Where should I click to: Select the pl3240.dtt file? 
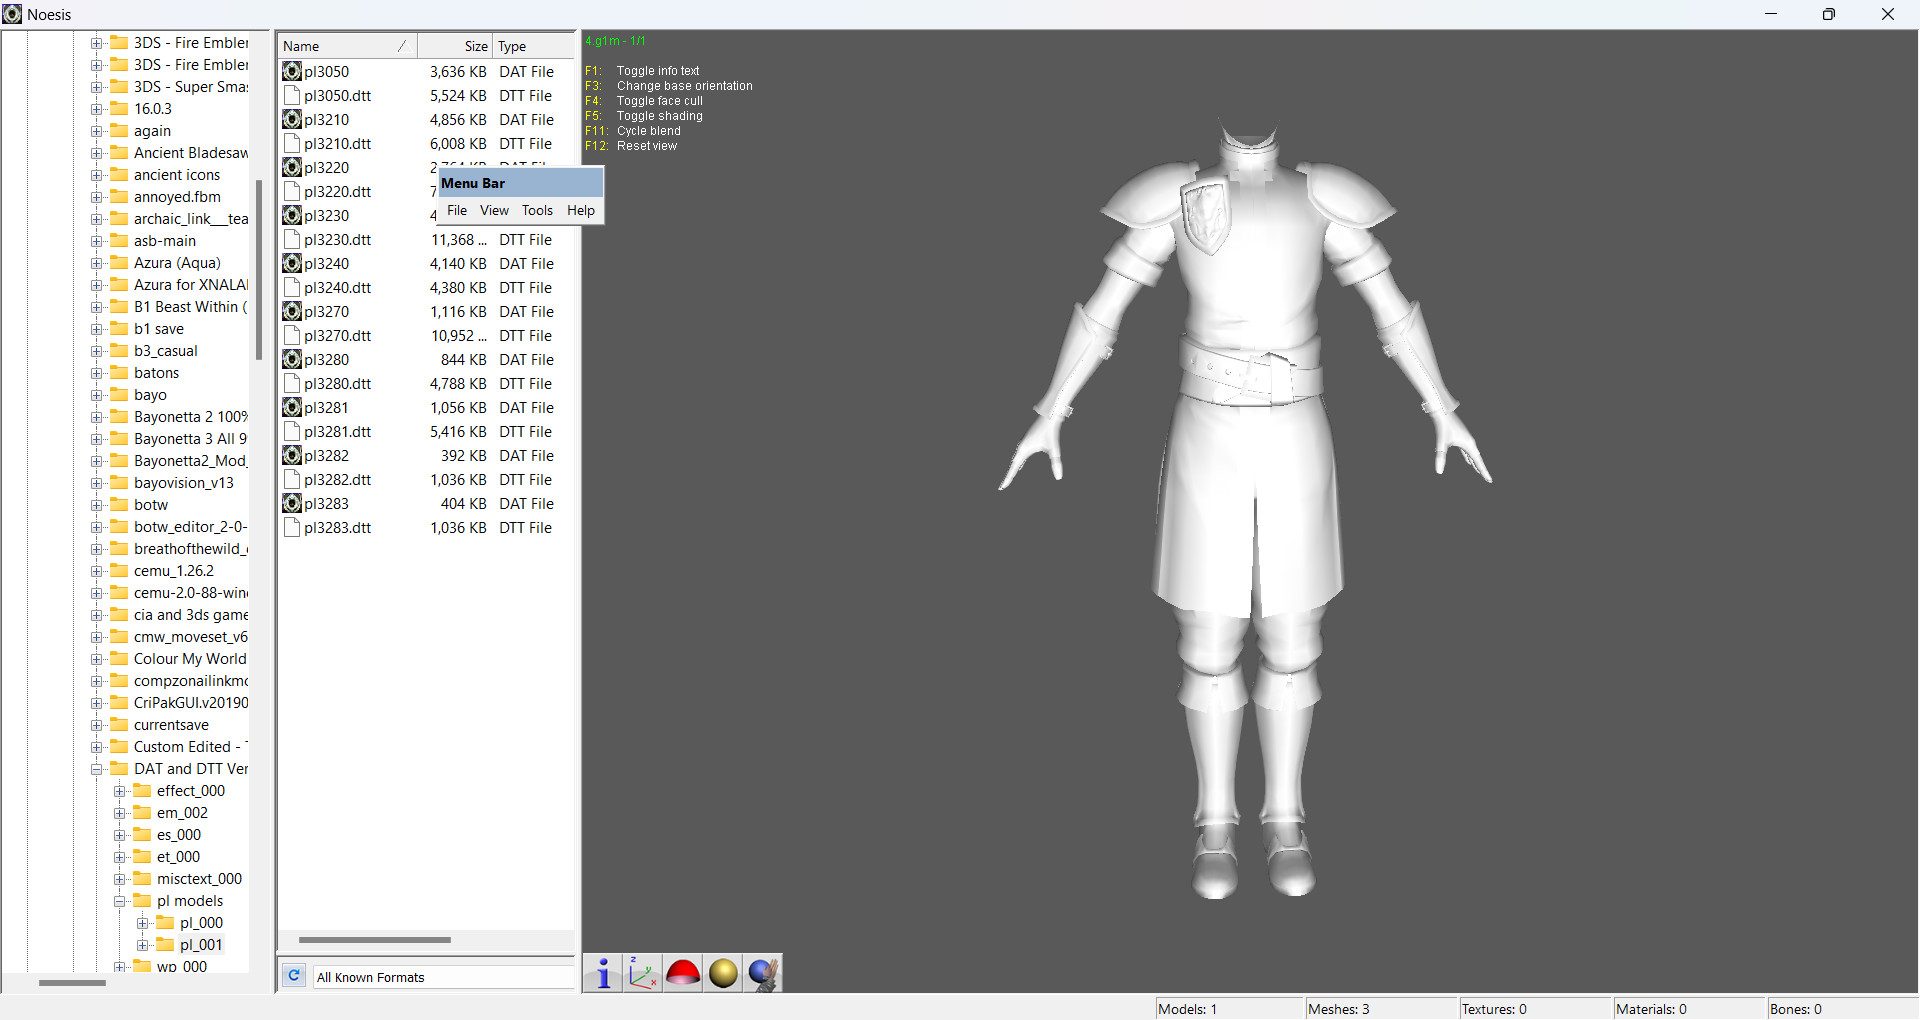tap(338, 287)
